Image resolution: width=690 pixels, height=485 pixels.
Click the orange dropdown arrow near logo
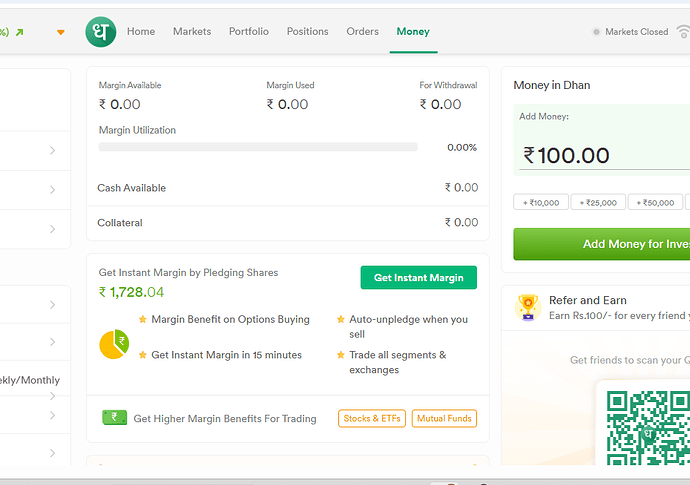(61, 32)
